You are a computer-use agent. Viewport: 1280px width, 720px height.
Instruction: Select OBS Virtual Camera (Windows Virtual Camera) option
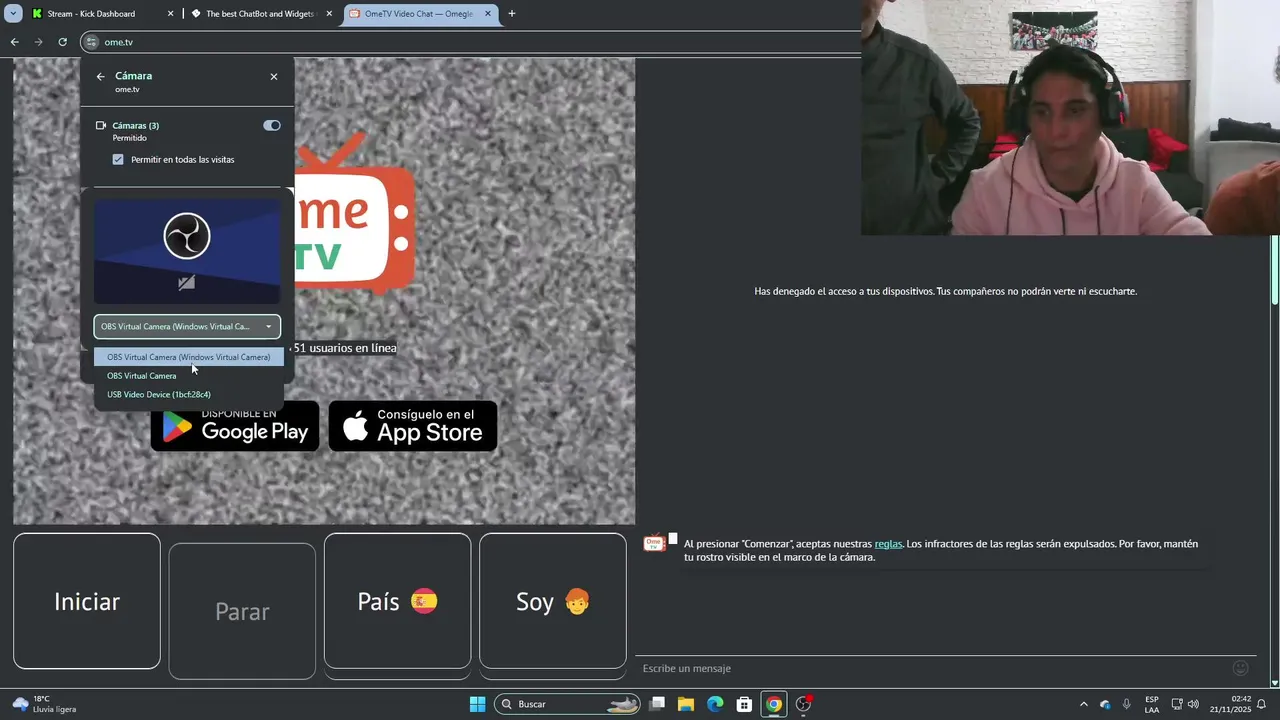(189, 357)
